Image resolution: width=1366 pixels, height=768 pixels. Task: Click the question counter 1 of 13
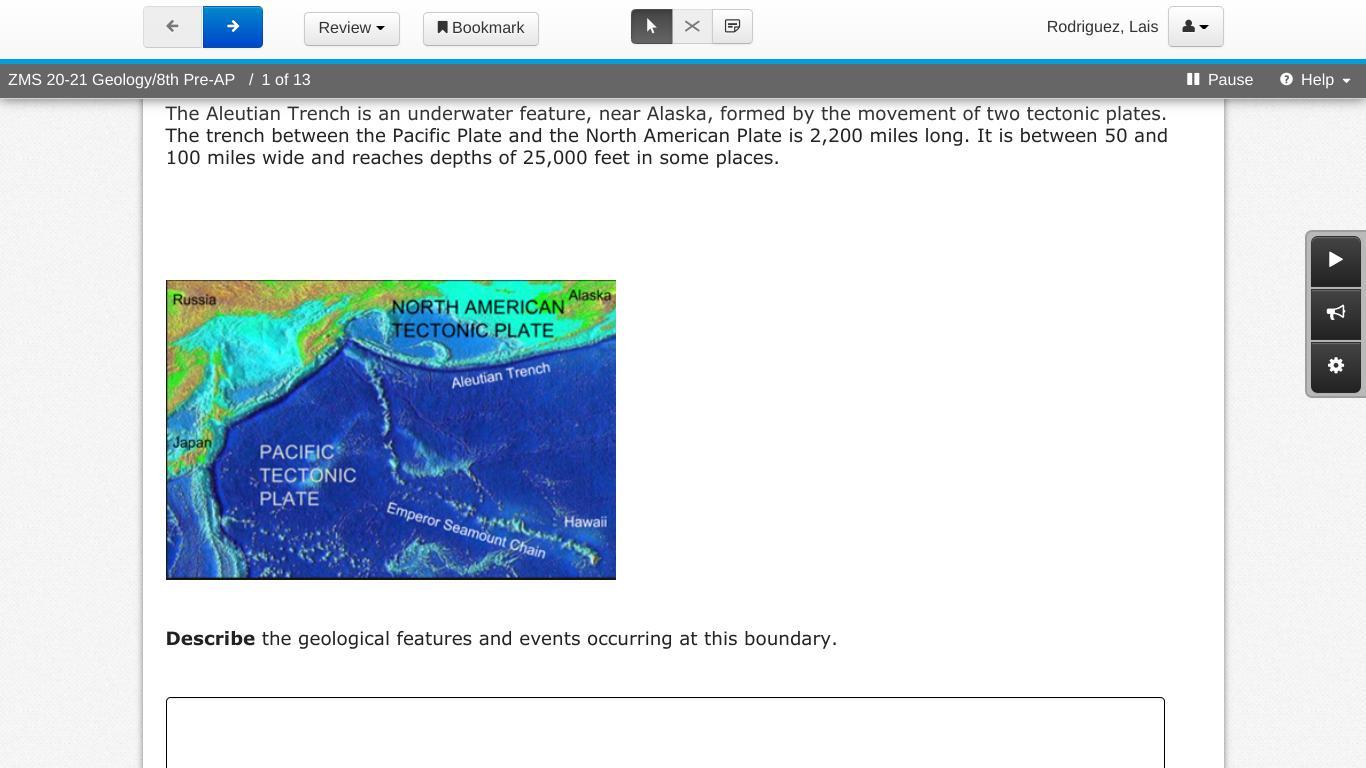click(x=286, y=80)
